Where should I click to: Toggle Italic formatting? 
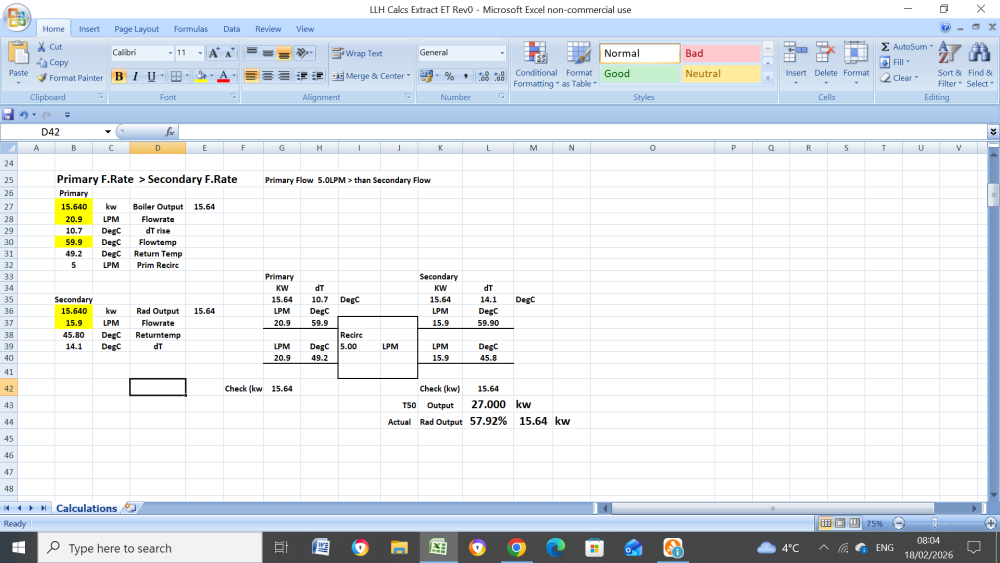135,76
